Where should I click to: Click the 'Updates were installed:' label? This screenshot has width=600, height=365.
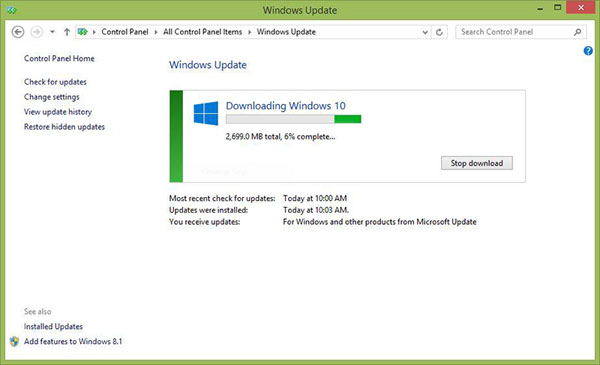[209, 210]
